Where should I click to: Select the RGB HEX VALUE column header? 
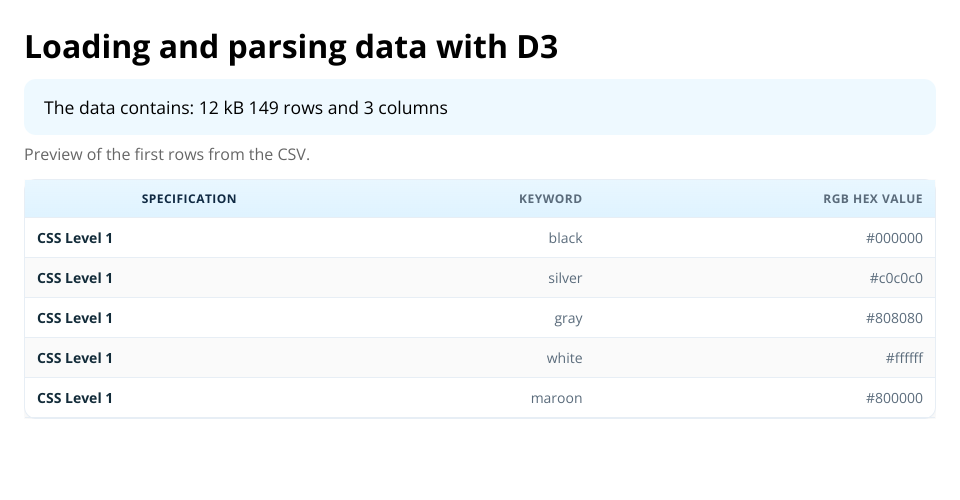(873, 199)
